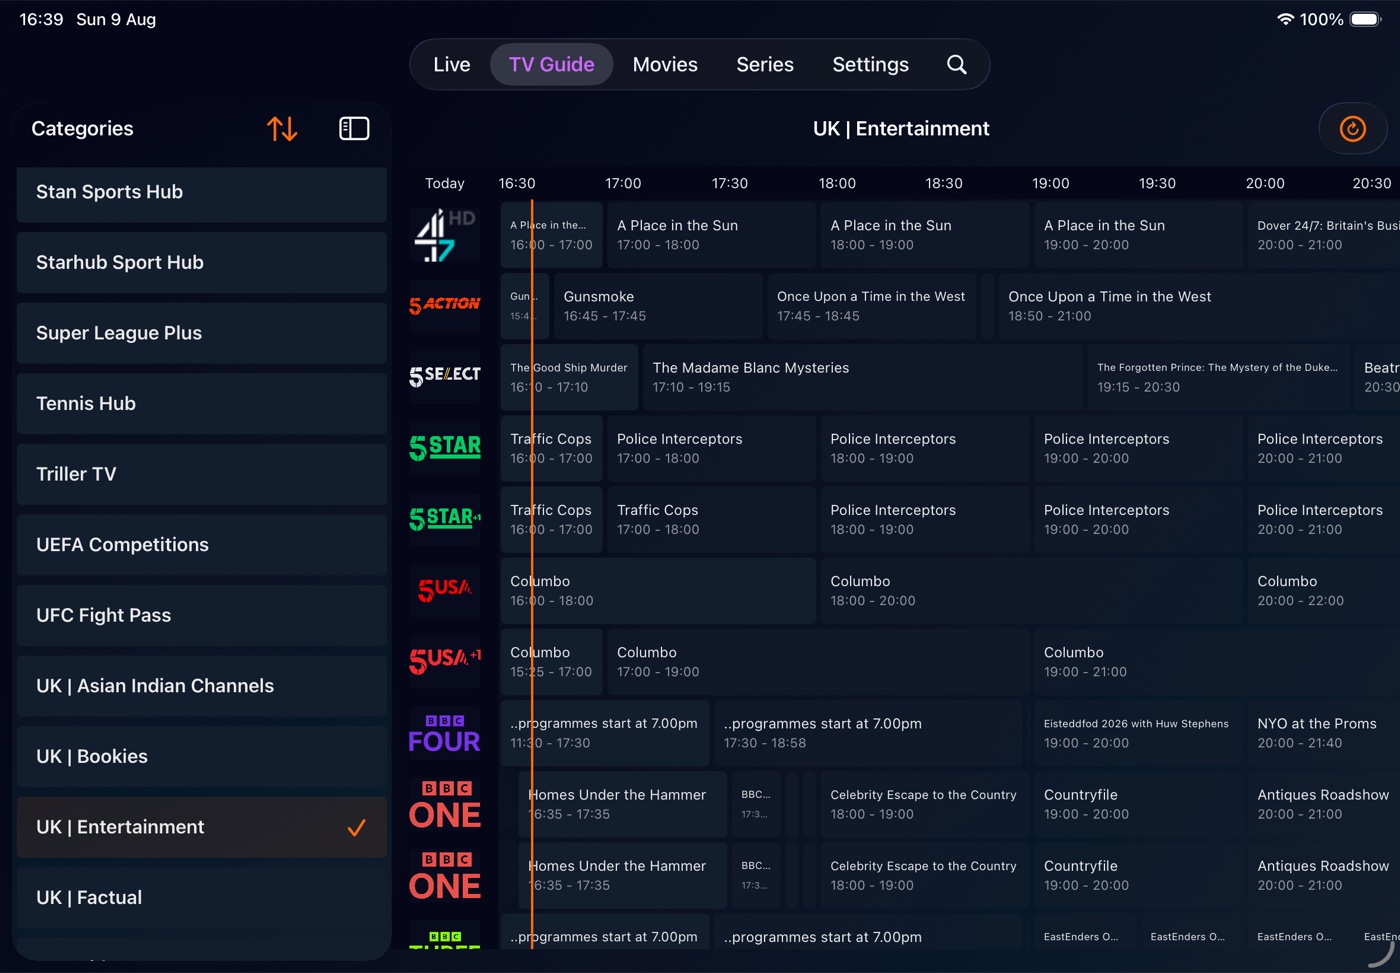Viewport: 1400px width, 973px height.
Task: Choose Tennis Hub category
Action: (202, 403)
